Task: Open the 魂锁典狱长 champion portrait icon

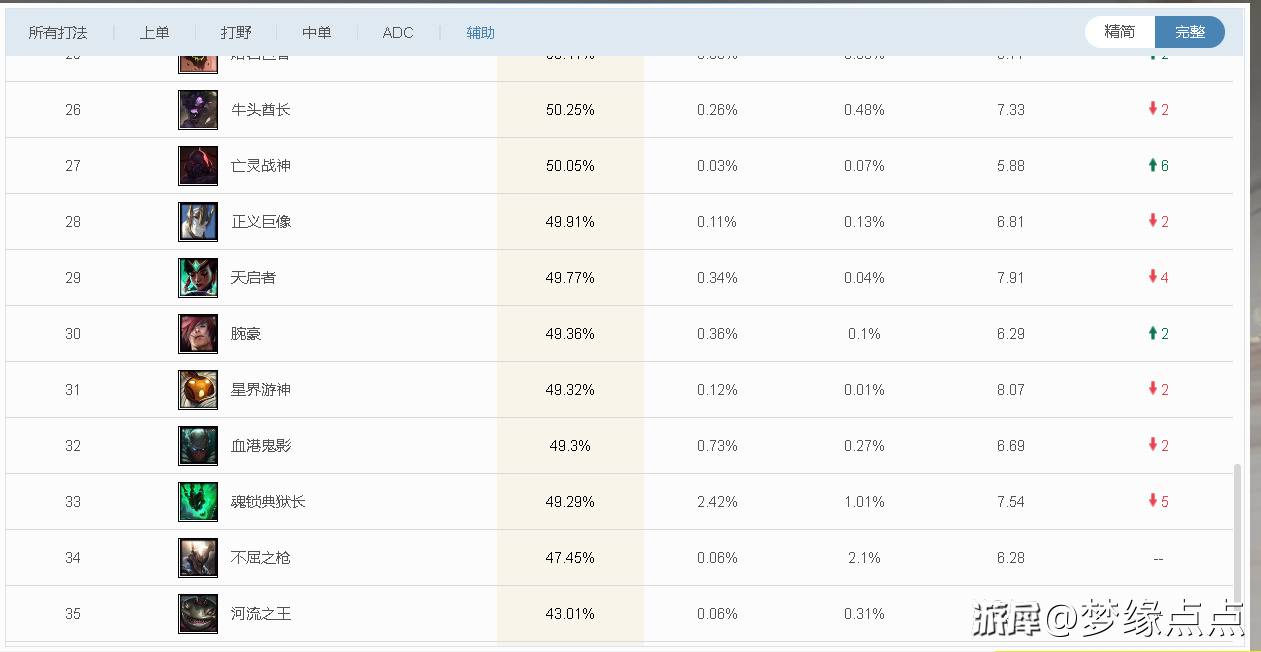Action: pyautogui.click(x=198, y=502)
